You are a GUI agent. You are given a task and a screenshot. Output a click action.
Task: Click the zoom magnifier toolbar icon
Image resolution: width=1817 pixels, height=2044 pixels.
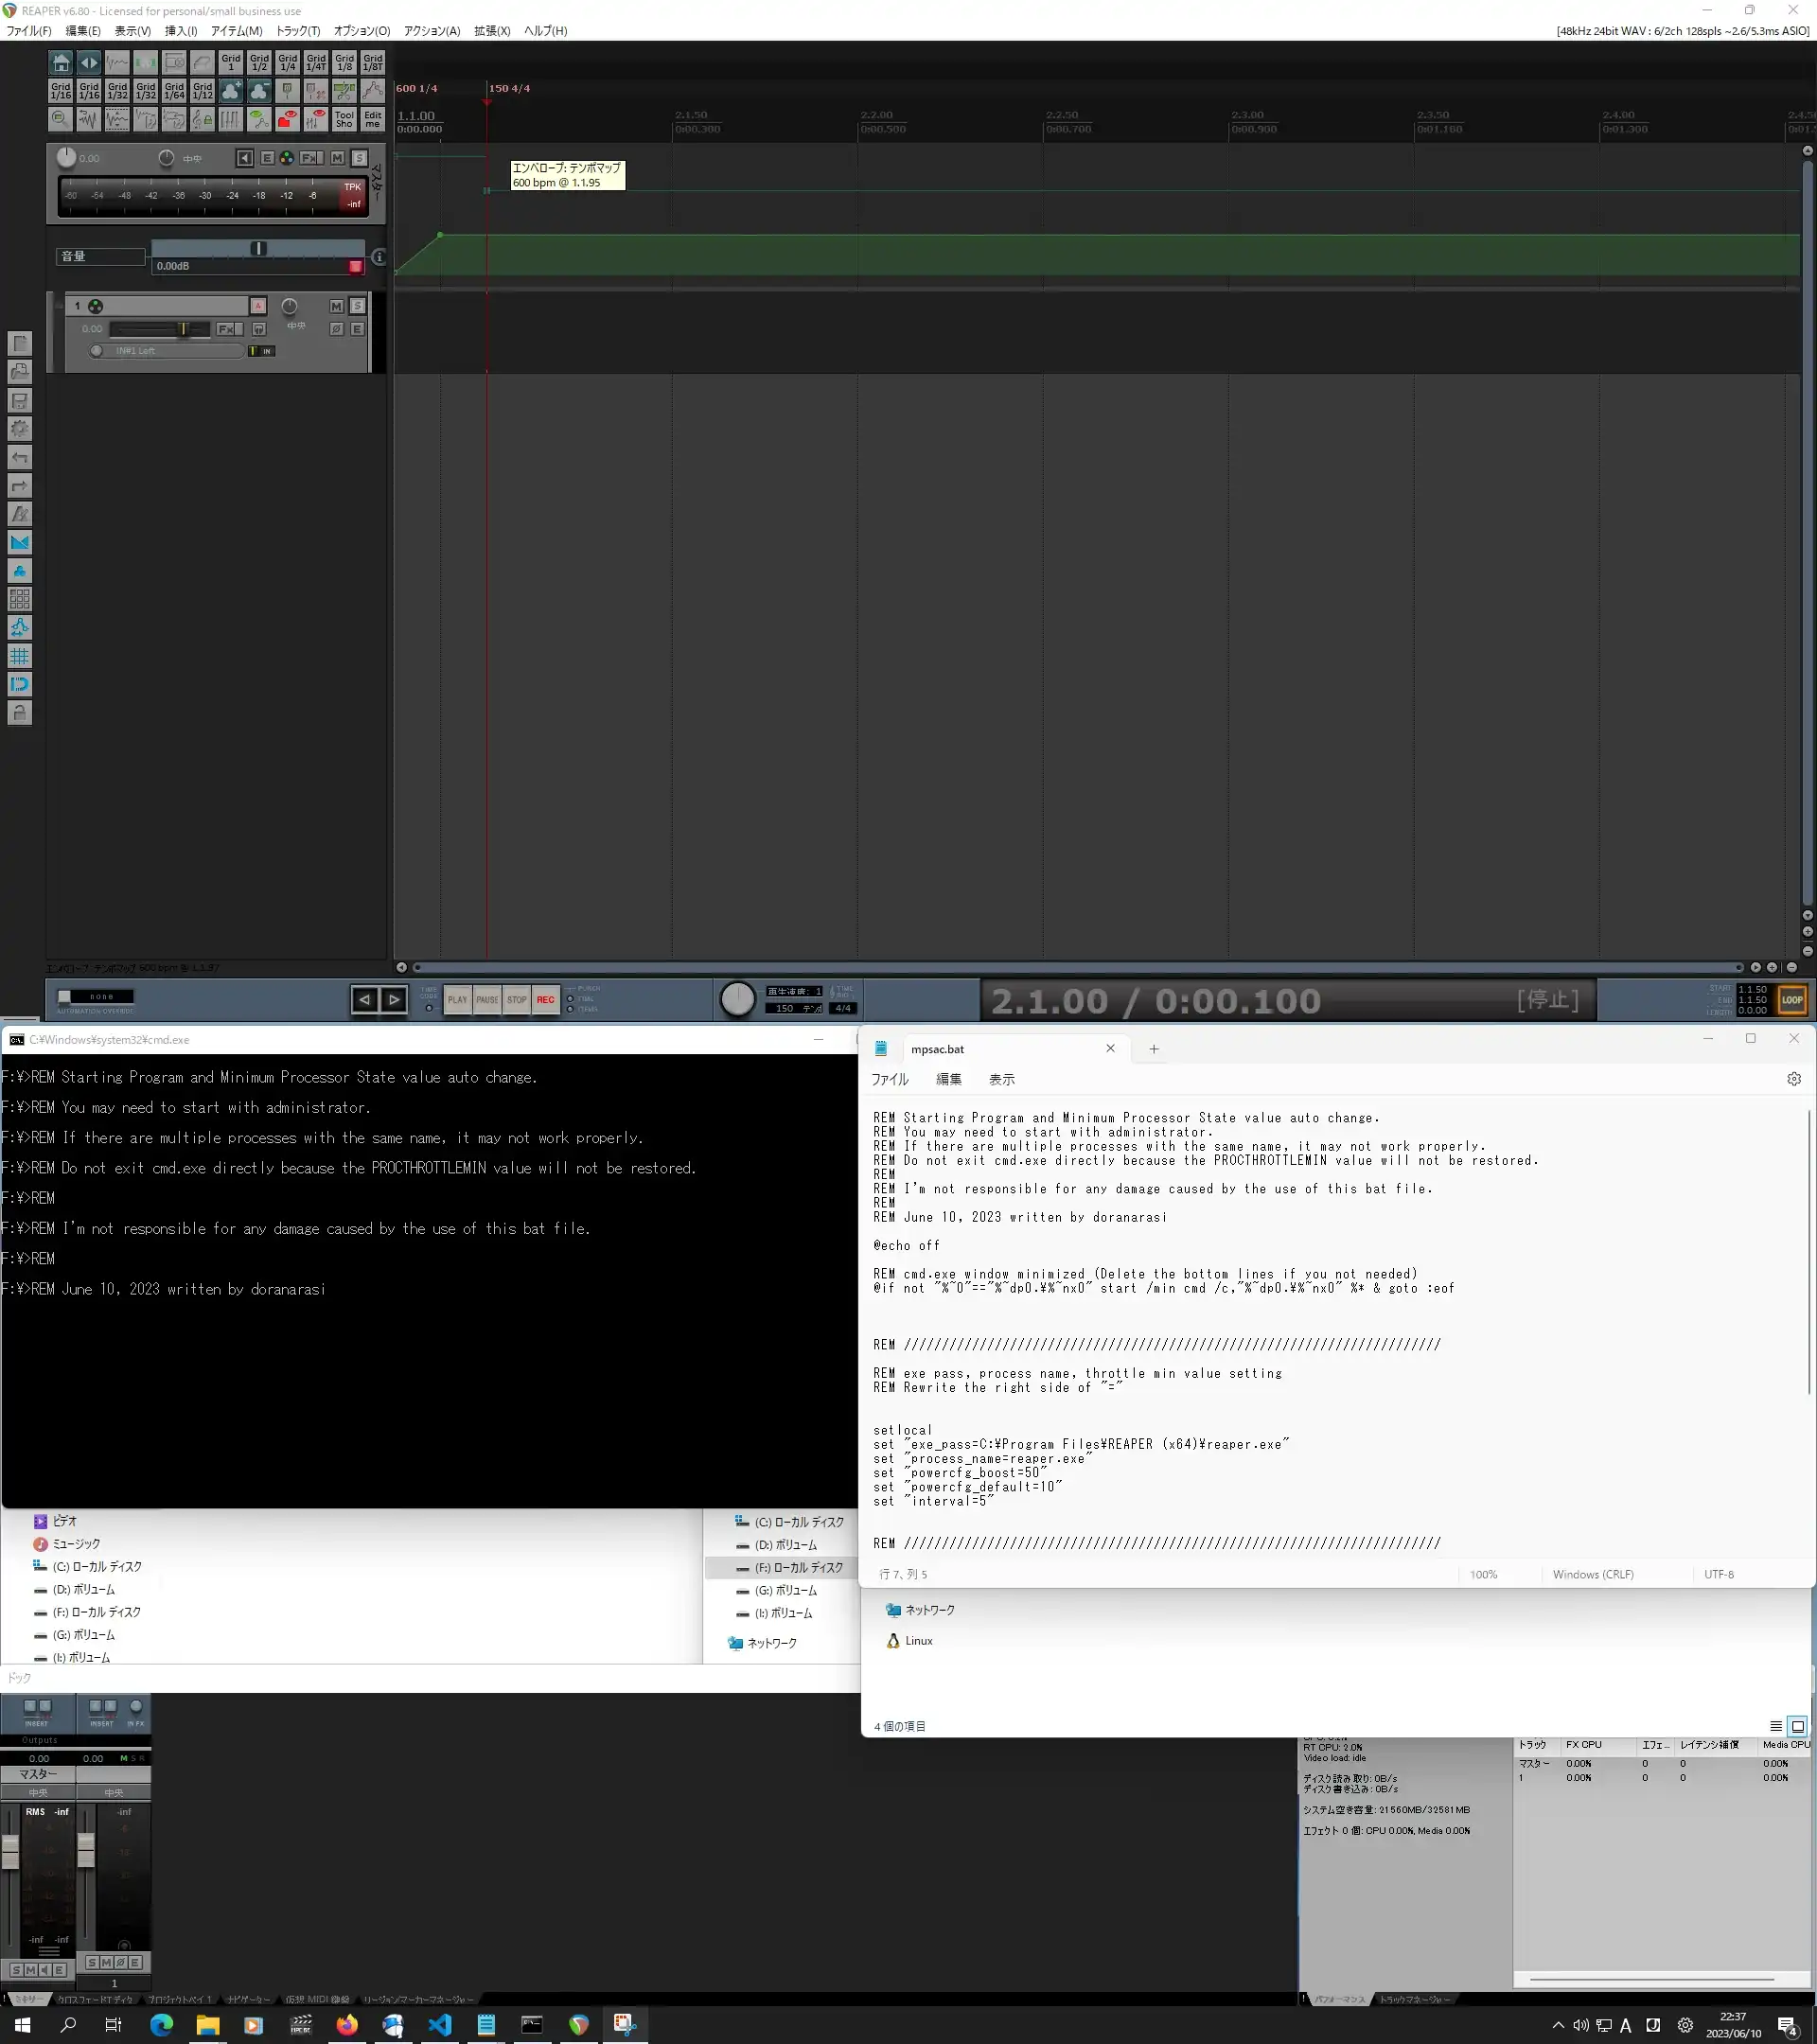pos(61,119)
